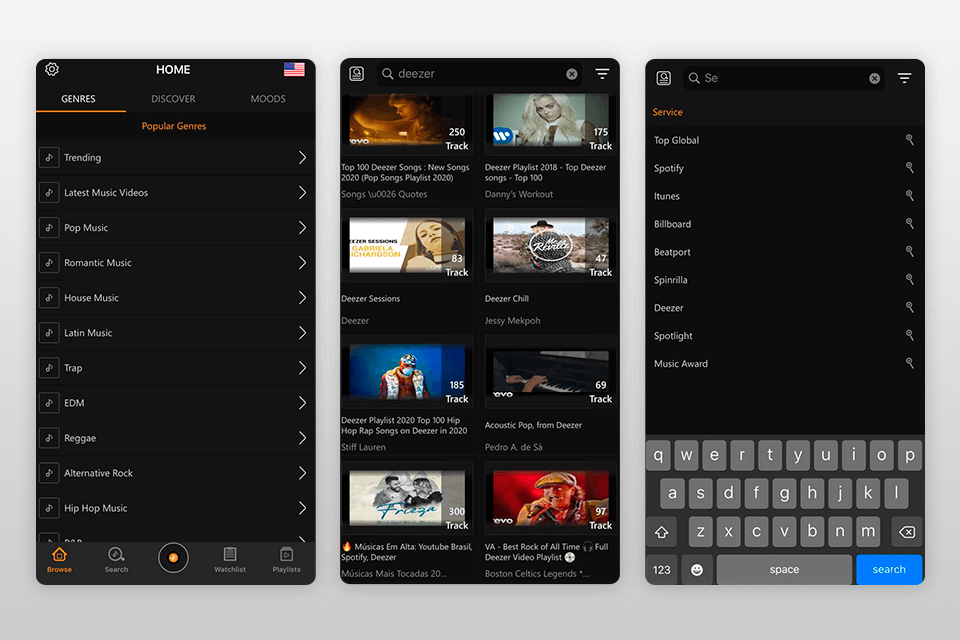Open the Playlists icon in bottom navigation
This screenshot has height=640, width=960.
286,558
